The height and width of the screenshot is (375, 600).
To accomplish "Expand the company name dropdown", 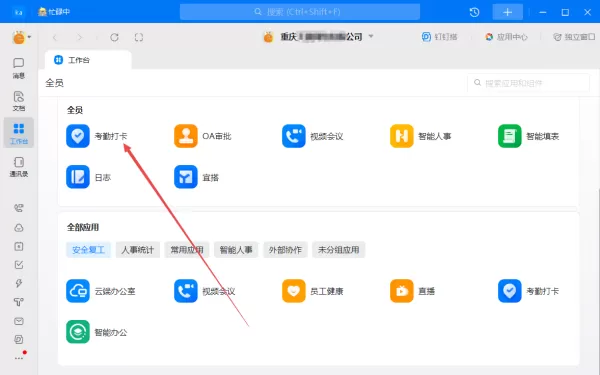I will 371,36.
